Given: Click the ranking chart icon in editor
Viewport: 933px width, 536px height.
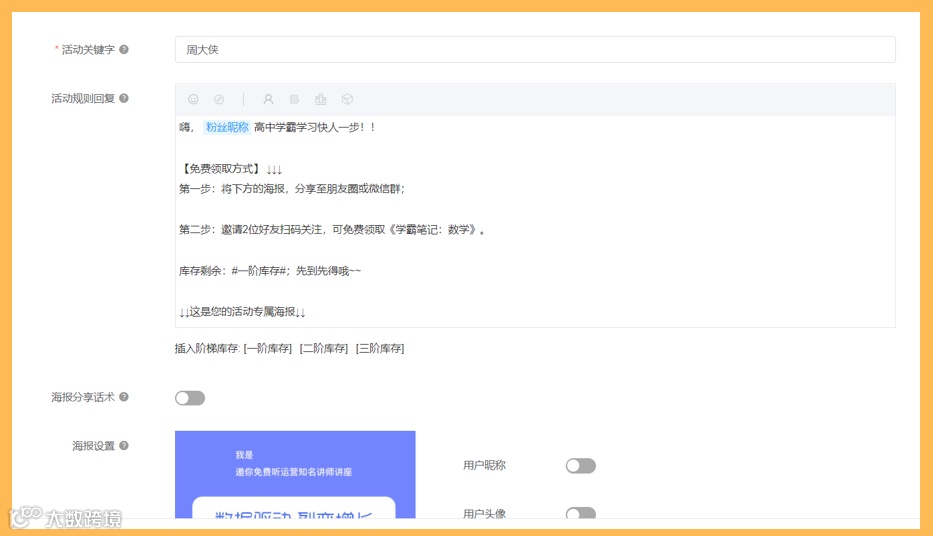Looking at the screenshot, I should click(x=321, y=99).
